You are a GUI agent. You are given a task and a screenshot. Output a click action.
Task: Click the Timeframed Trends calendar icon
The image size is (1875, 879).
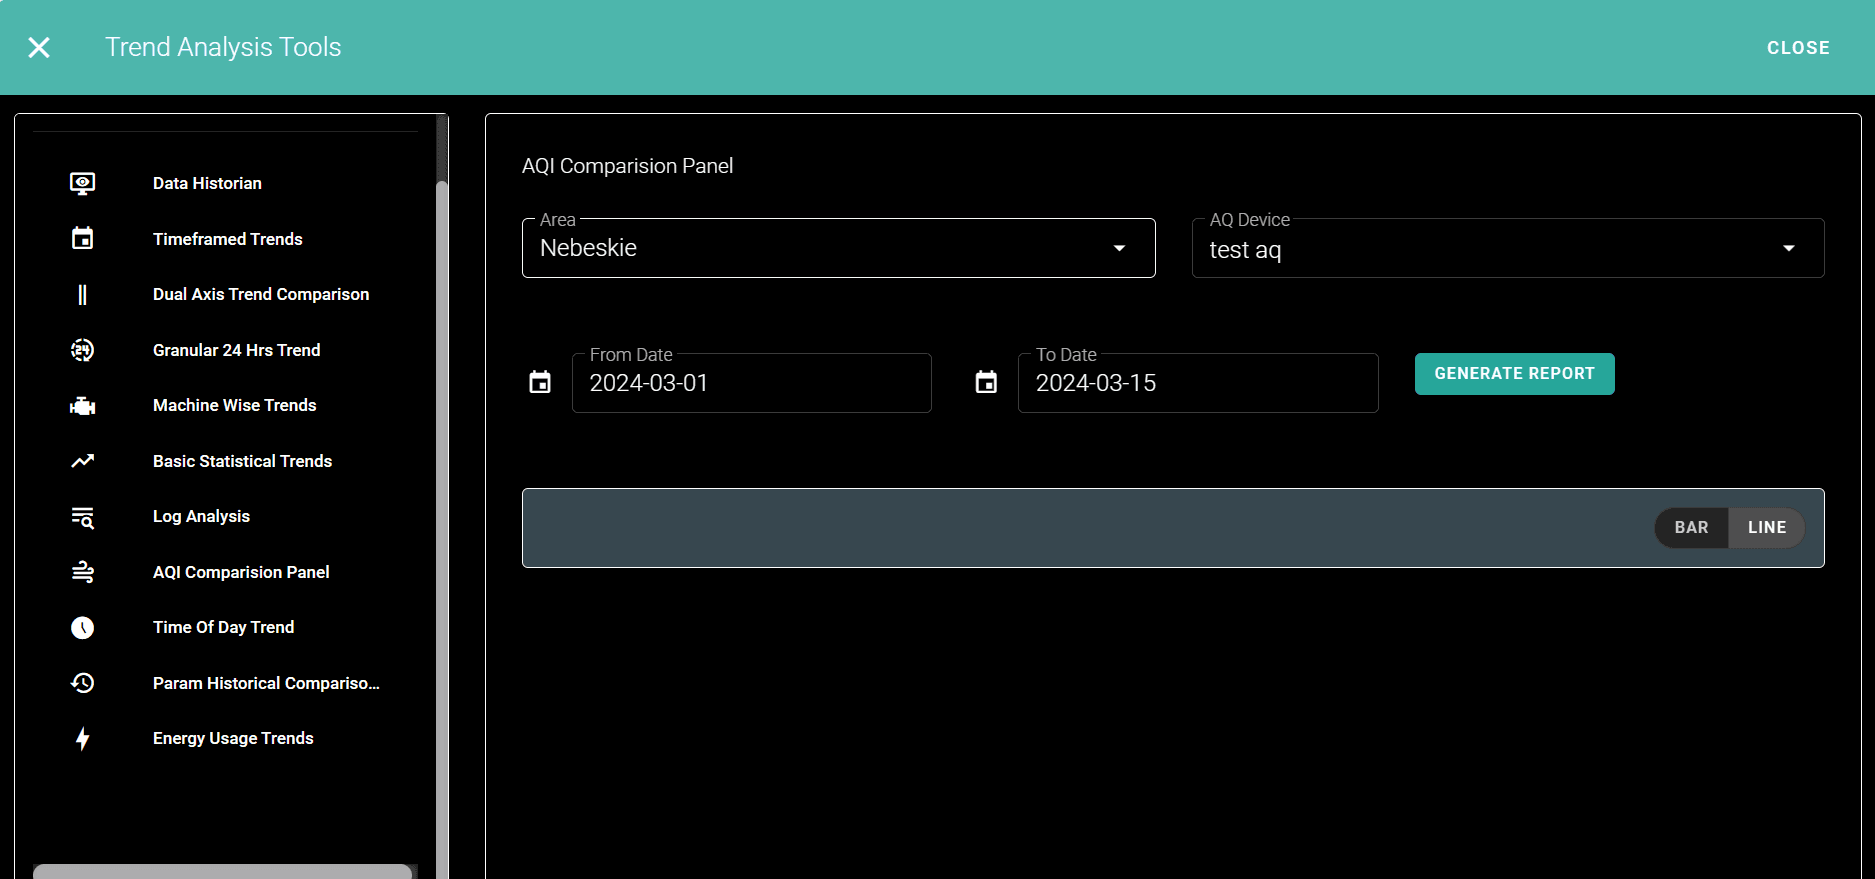82,239
